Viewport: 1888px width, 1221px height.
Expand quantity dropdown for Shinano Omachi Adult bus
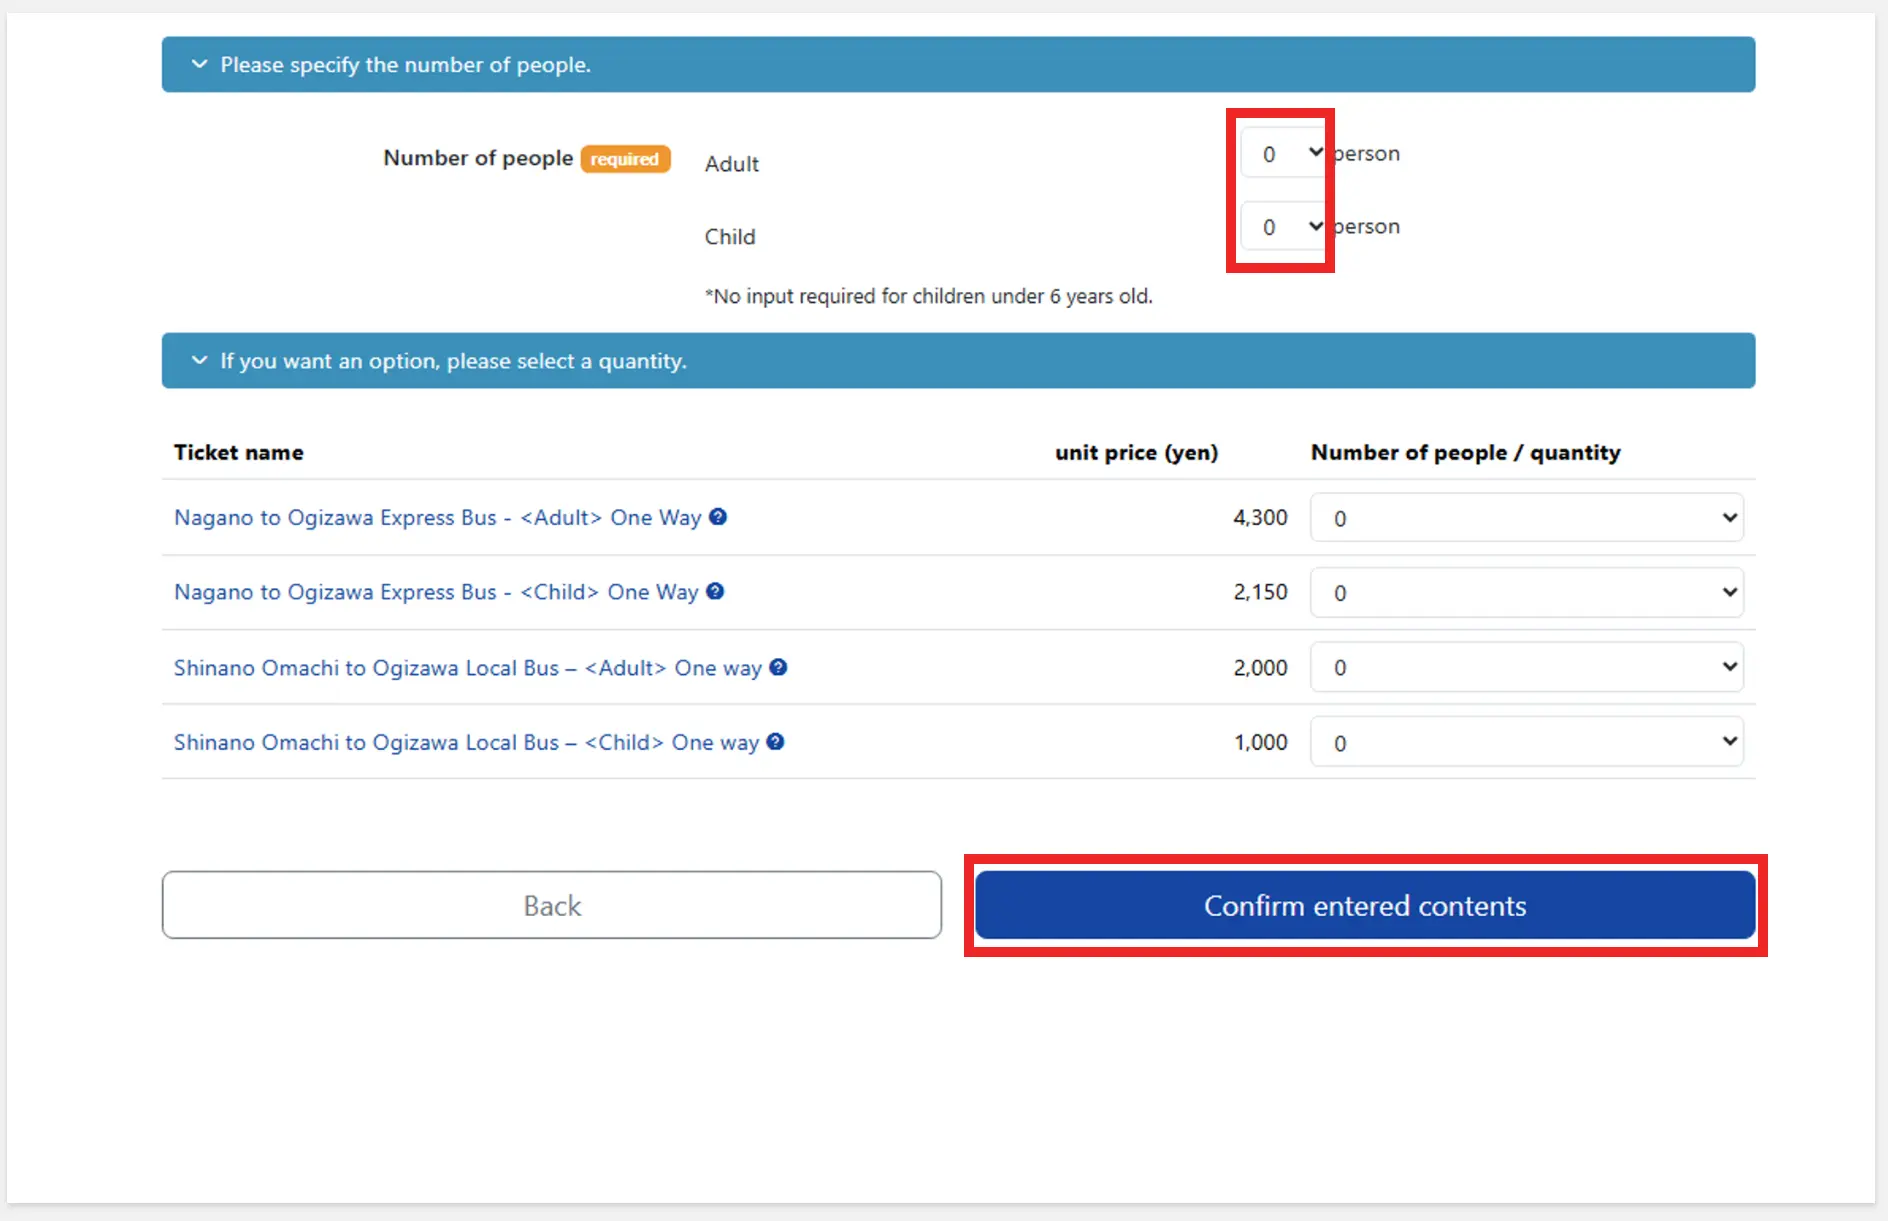point(1526,667)
